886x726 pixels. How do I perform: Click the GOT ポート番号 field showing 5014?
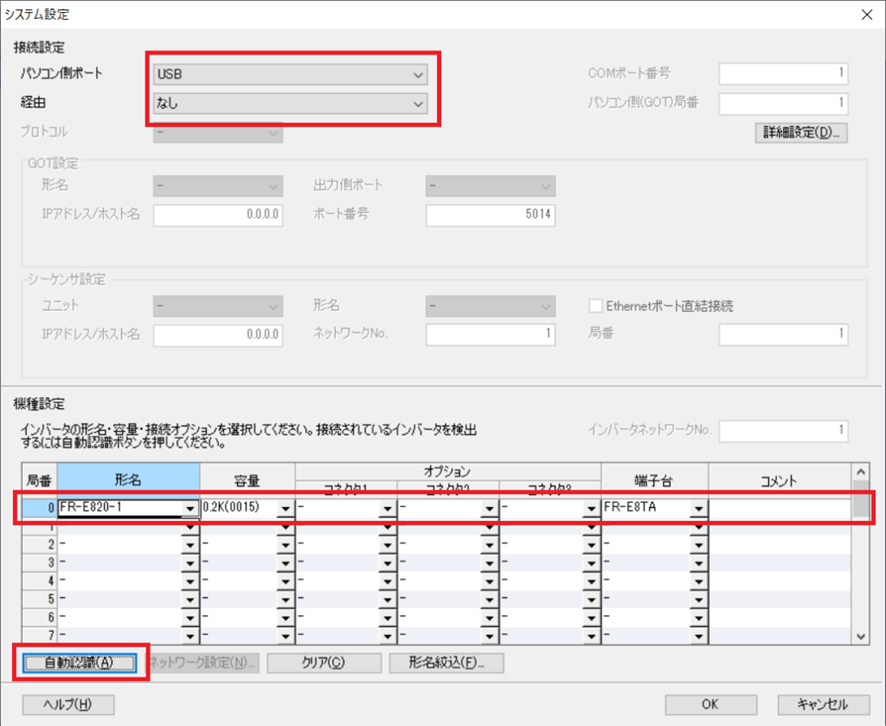point(490,215)
